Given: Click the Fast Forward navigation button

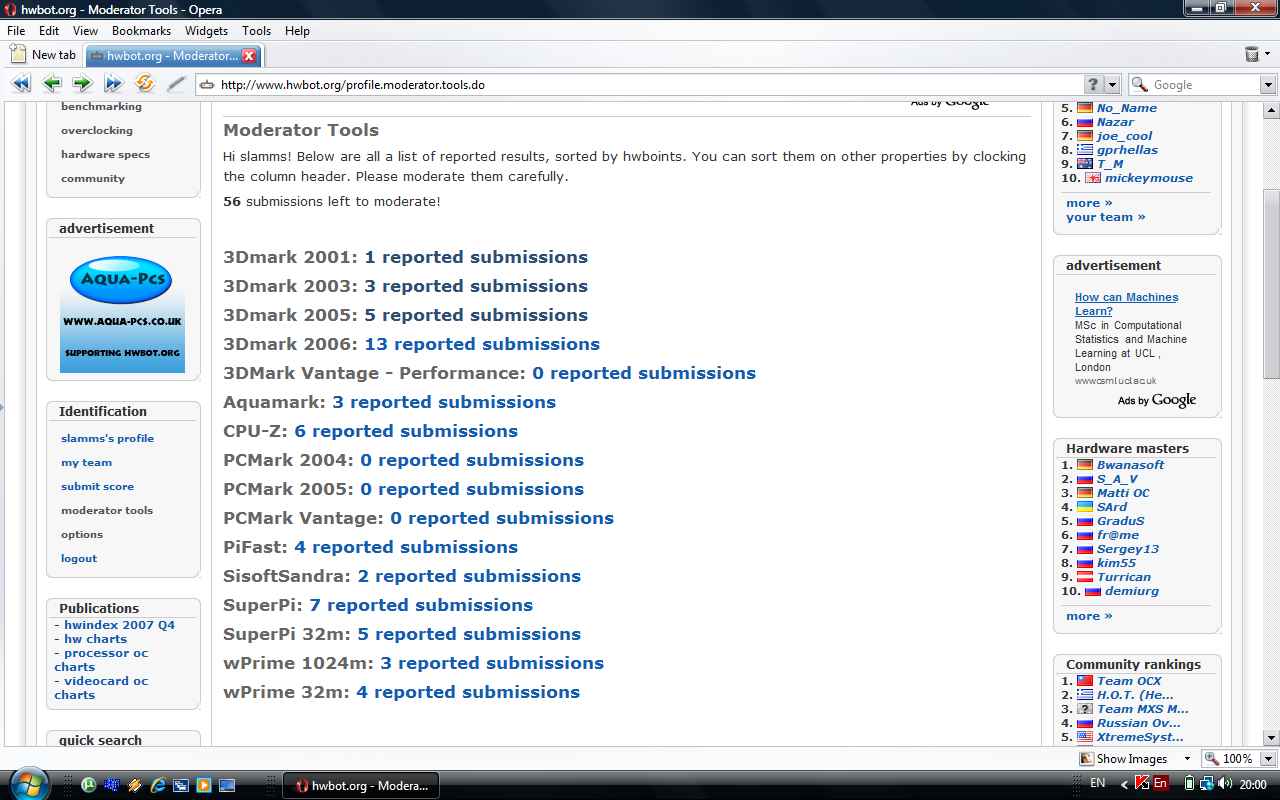Looking at the screenshot, I should [113, 84].
